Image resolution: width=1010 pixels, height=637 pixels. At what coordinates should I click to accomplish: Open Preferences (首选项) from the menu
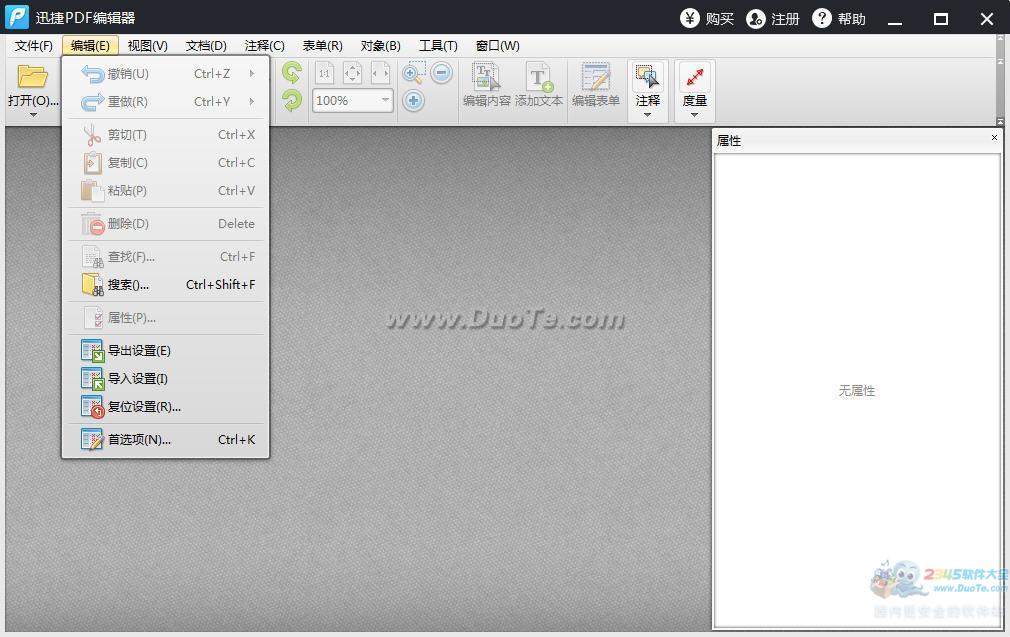(139, 440)
